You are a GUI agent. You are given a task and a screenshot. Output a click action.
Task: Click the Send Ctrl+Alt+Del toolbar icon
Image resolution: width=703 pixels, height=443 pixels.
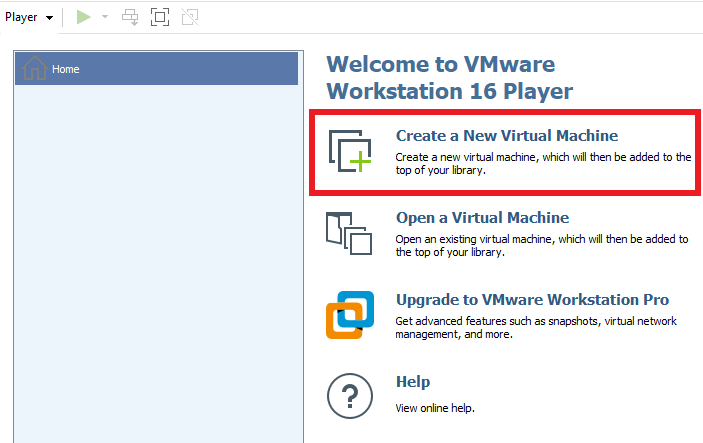click(130, 17)
